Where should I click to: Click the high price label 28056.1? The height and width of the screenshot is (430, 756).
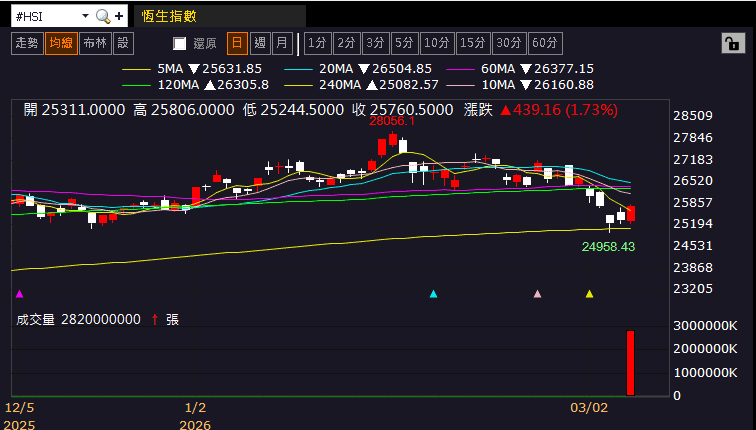click(392, 121)
